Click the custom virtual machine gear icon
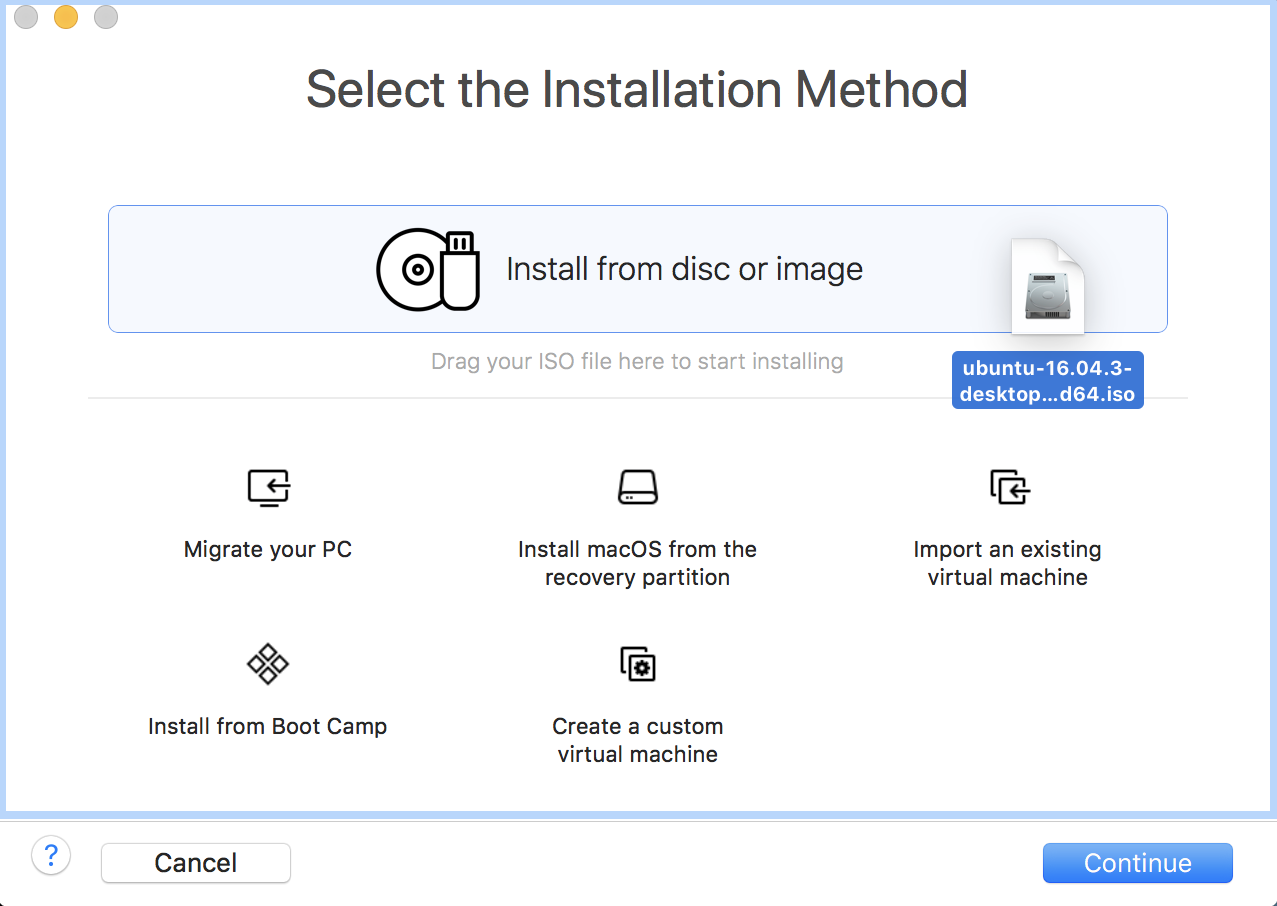 (x=638, y=664)
